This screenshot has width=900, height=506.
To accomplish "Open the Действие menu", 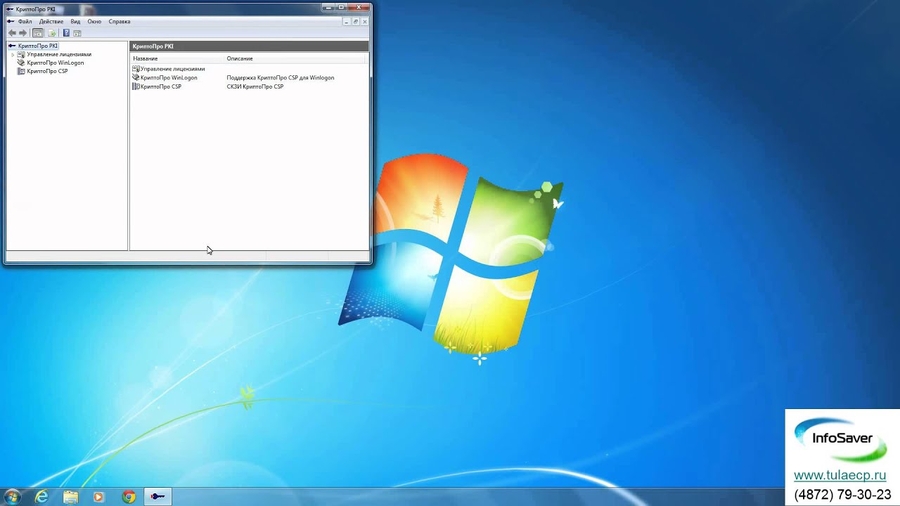I will (51, 21).
